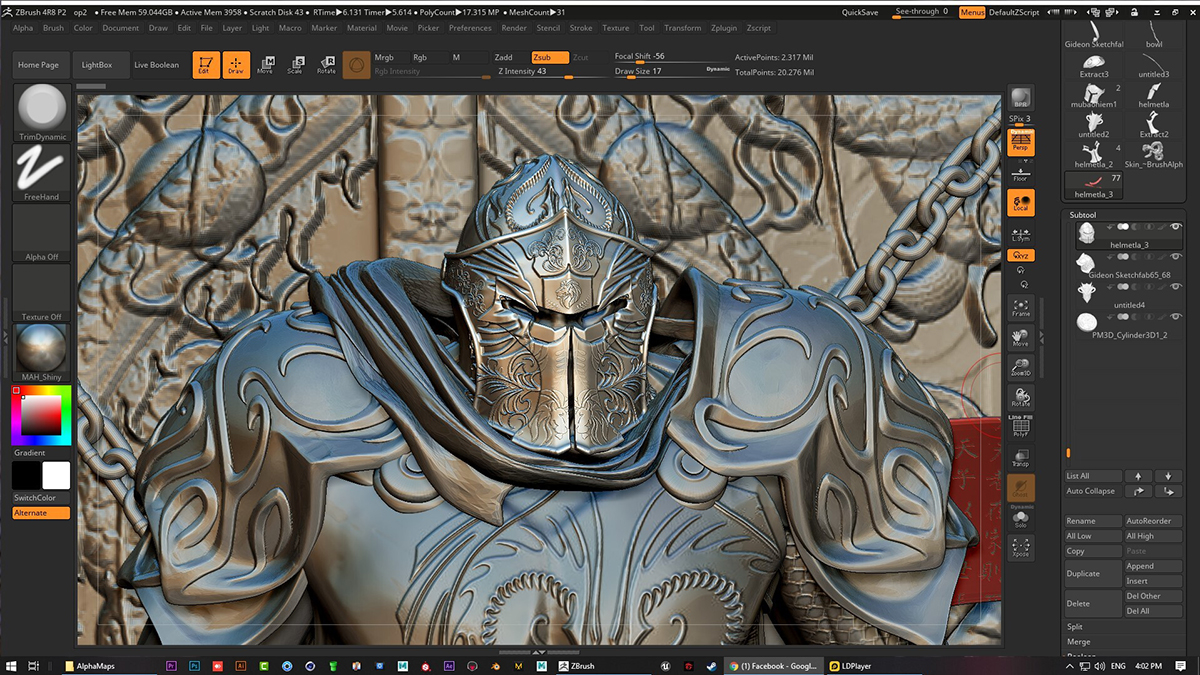Viewport: 1200px width, 675px height.
Task: Activate the Frame view icon
Action: [x=1020, y=308]
